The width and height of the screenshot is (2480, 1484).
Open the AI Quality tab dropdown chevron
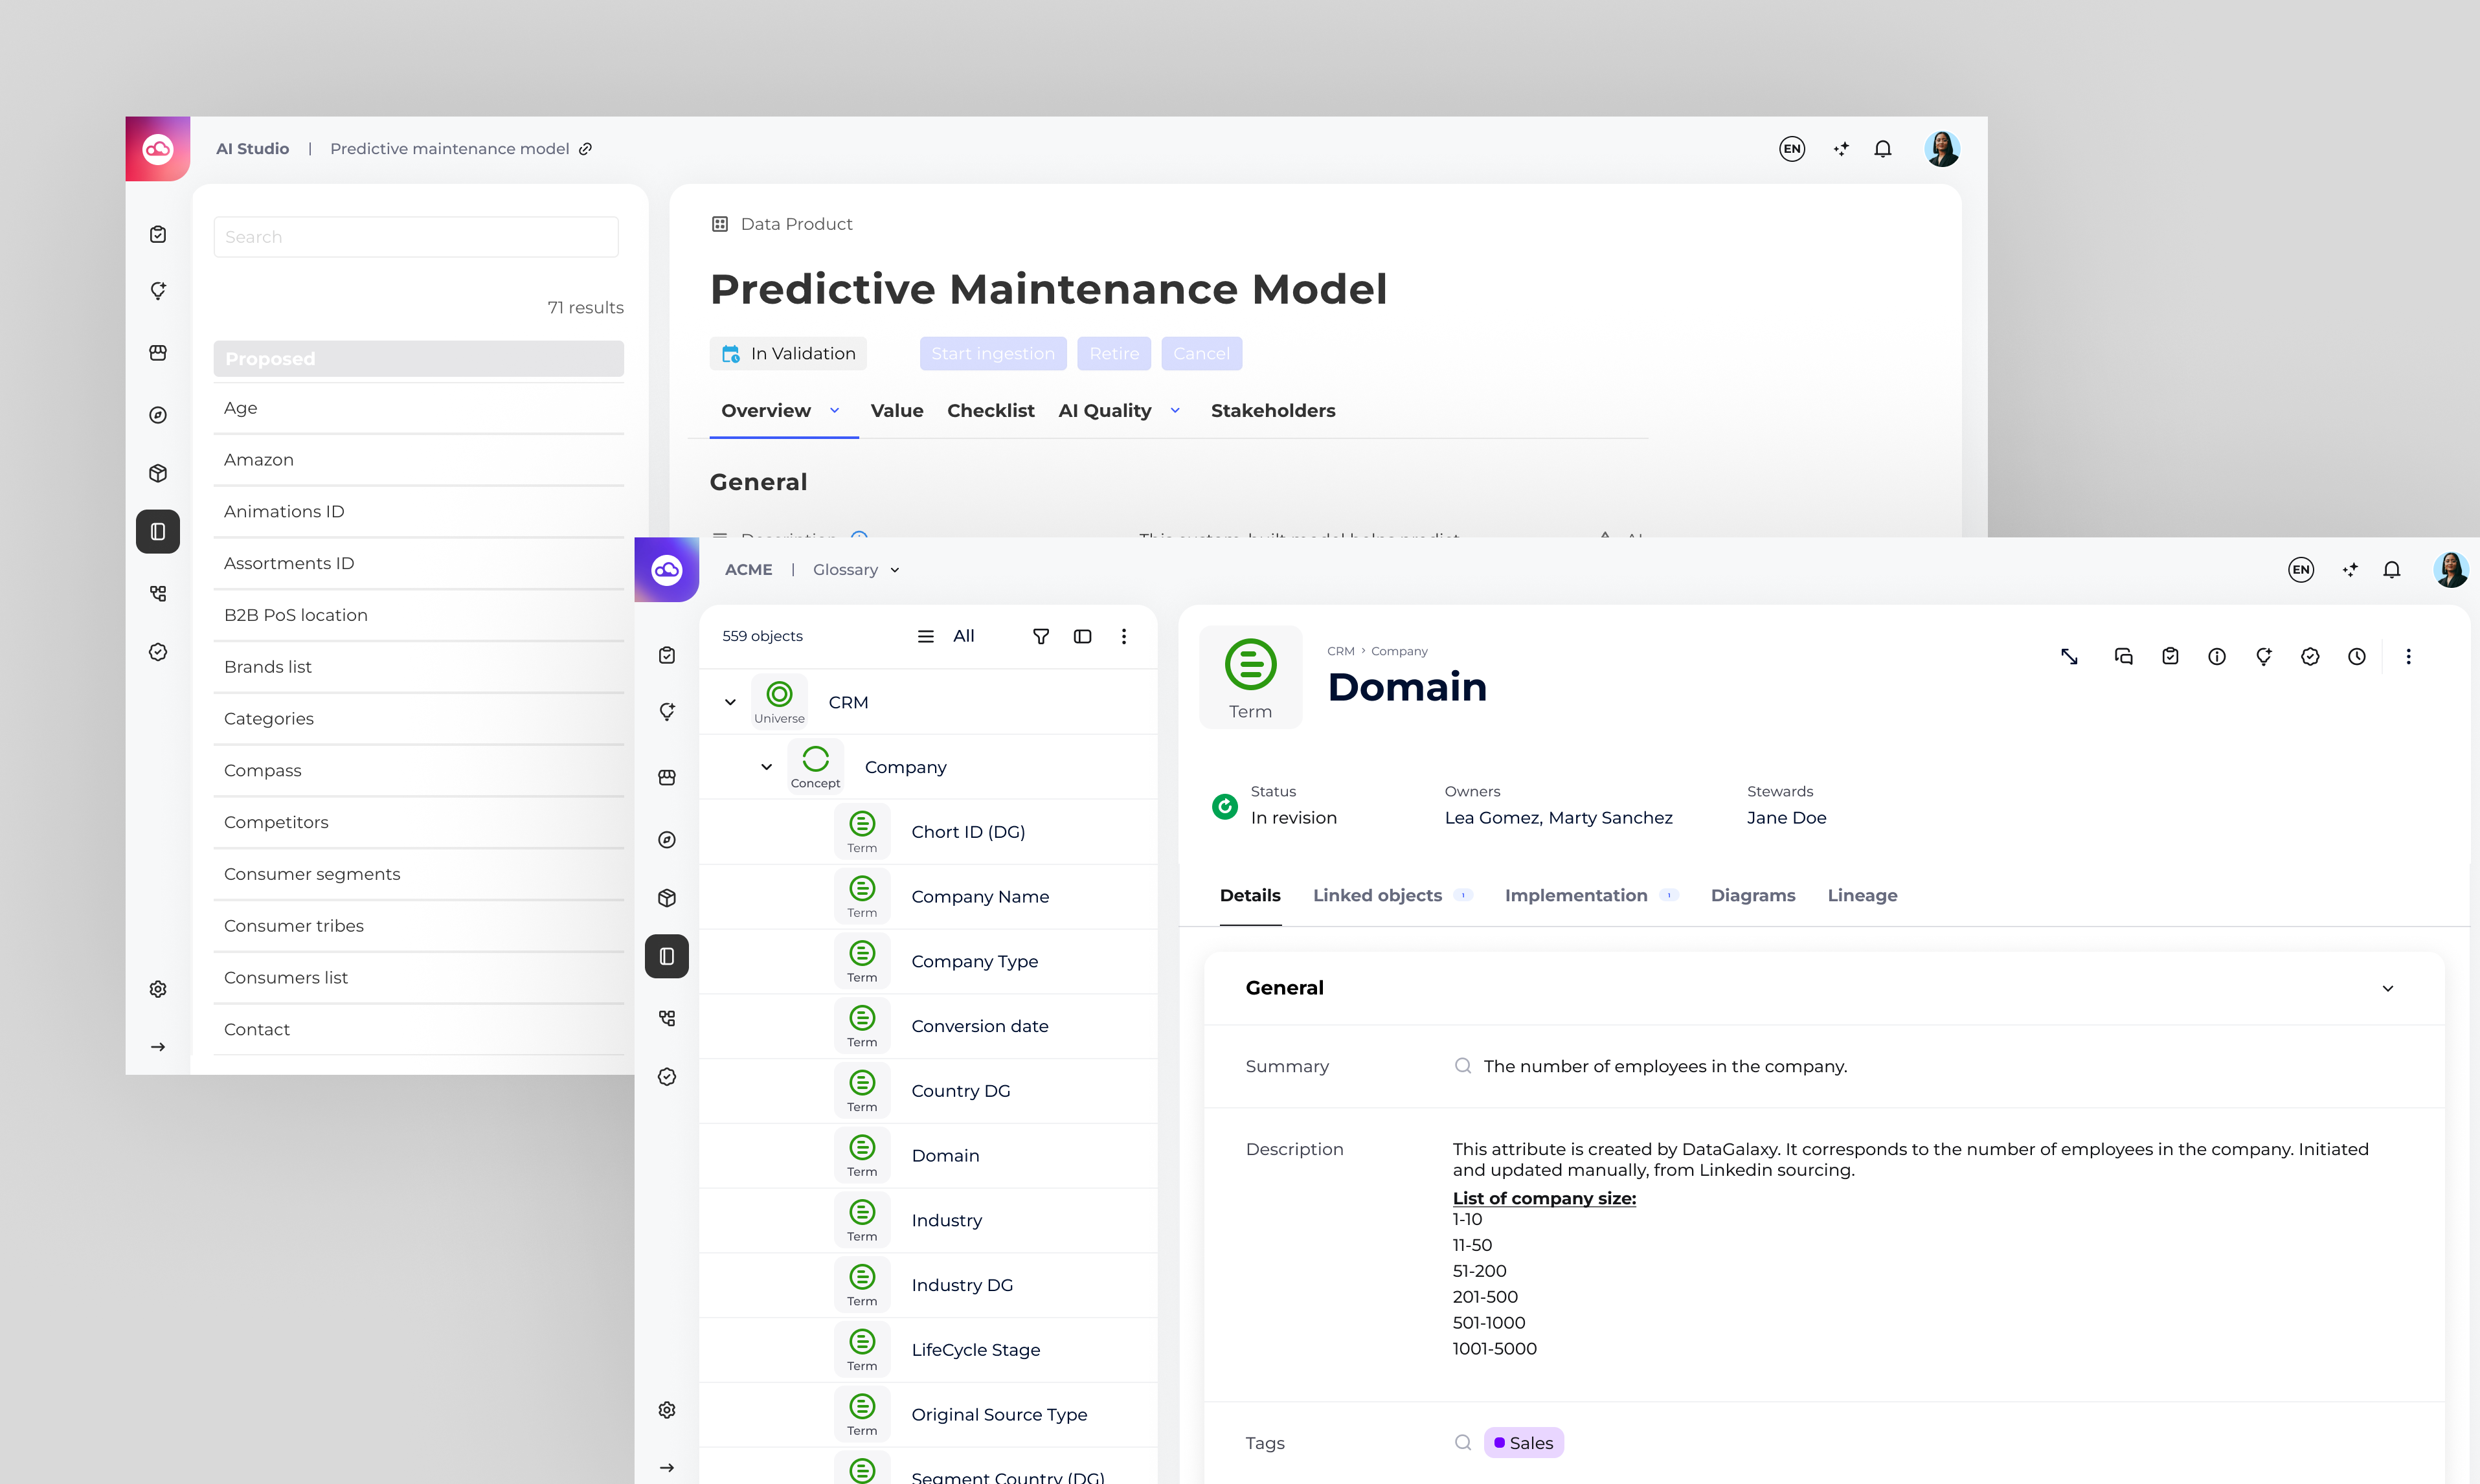pos(1176,411)
